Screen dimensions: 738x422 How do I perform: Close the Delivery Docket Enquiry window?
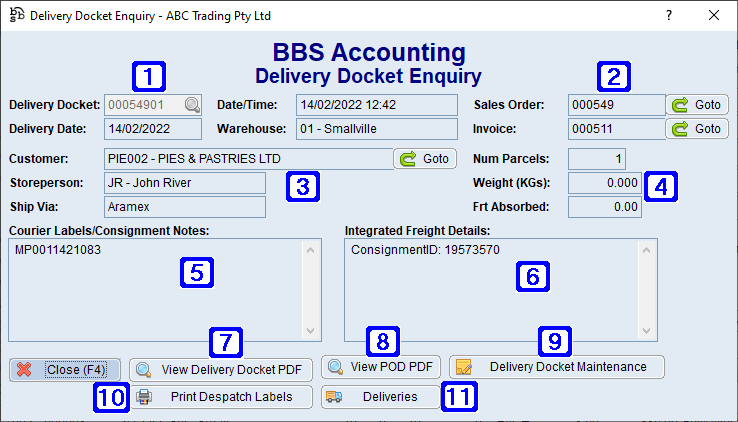[x=714, y=16]
